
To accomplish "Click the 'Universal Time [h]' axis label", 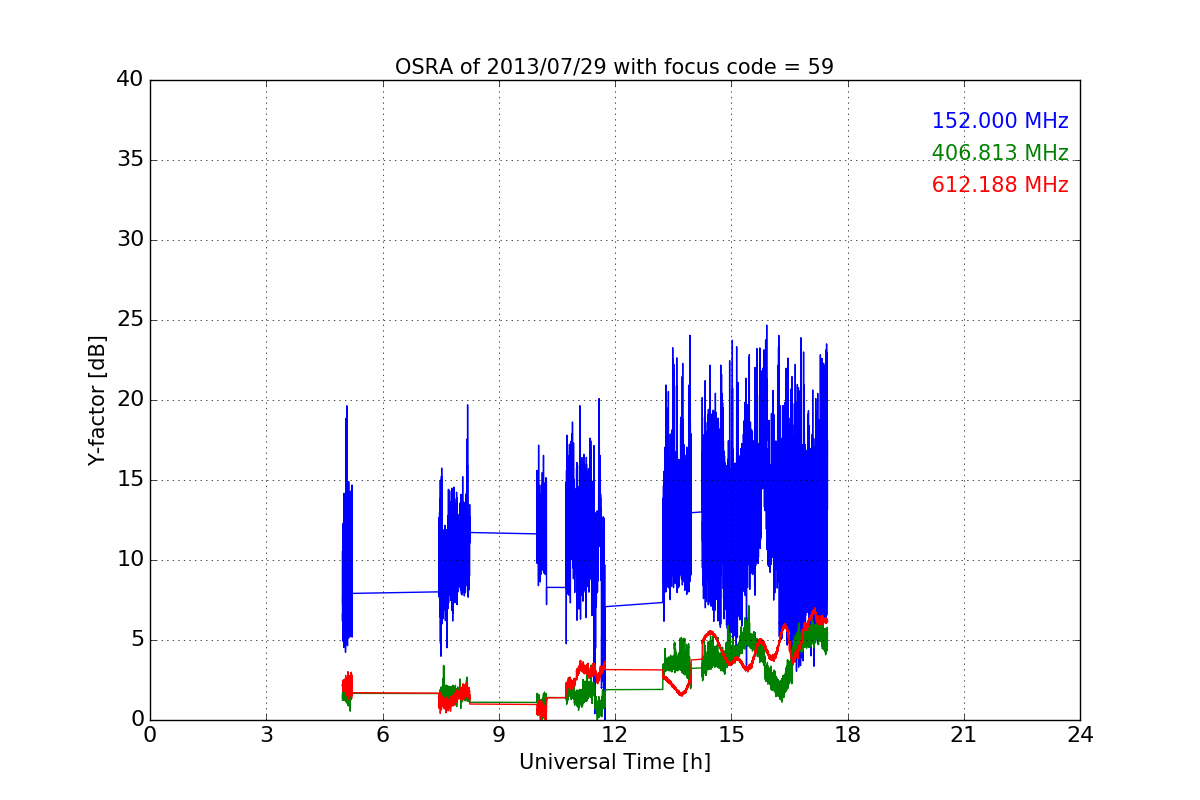I will 614,762.
